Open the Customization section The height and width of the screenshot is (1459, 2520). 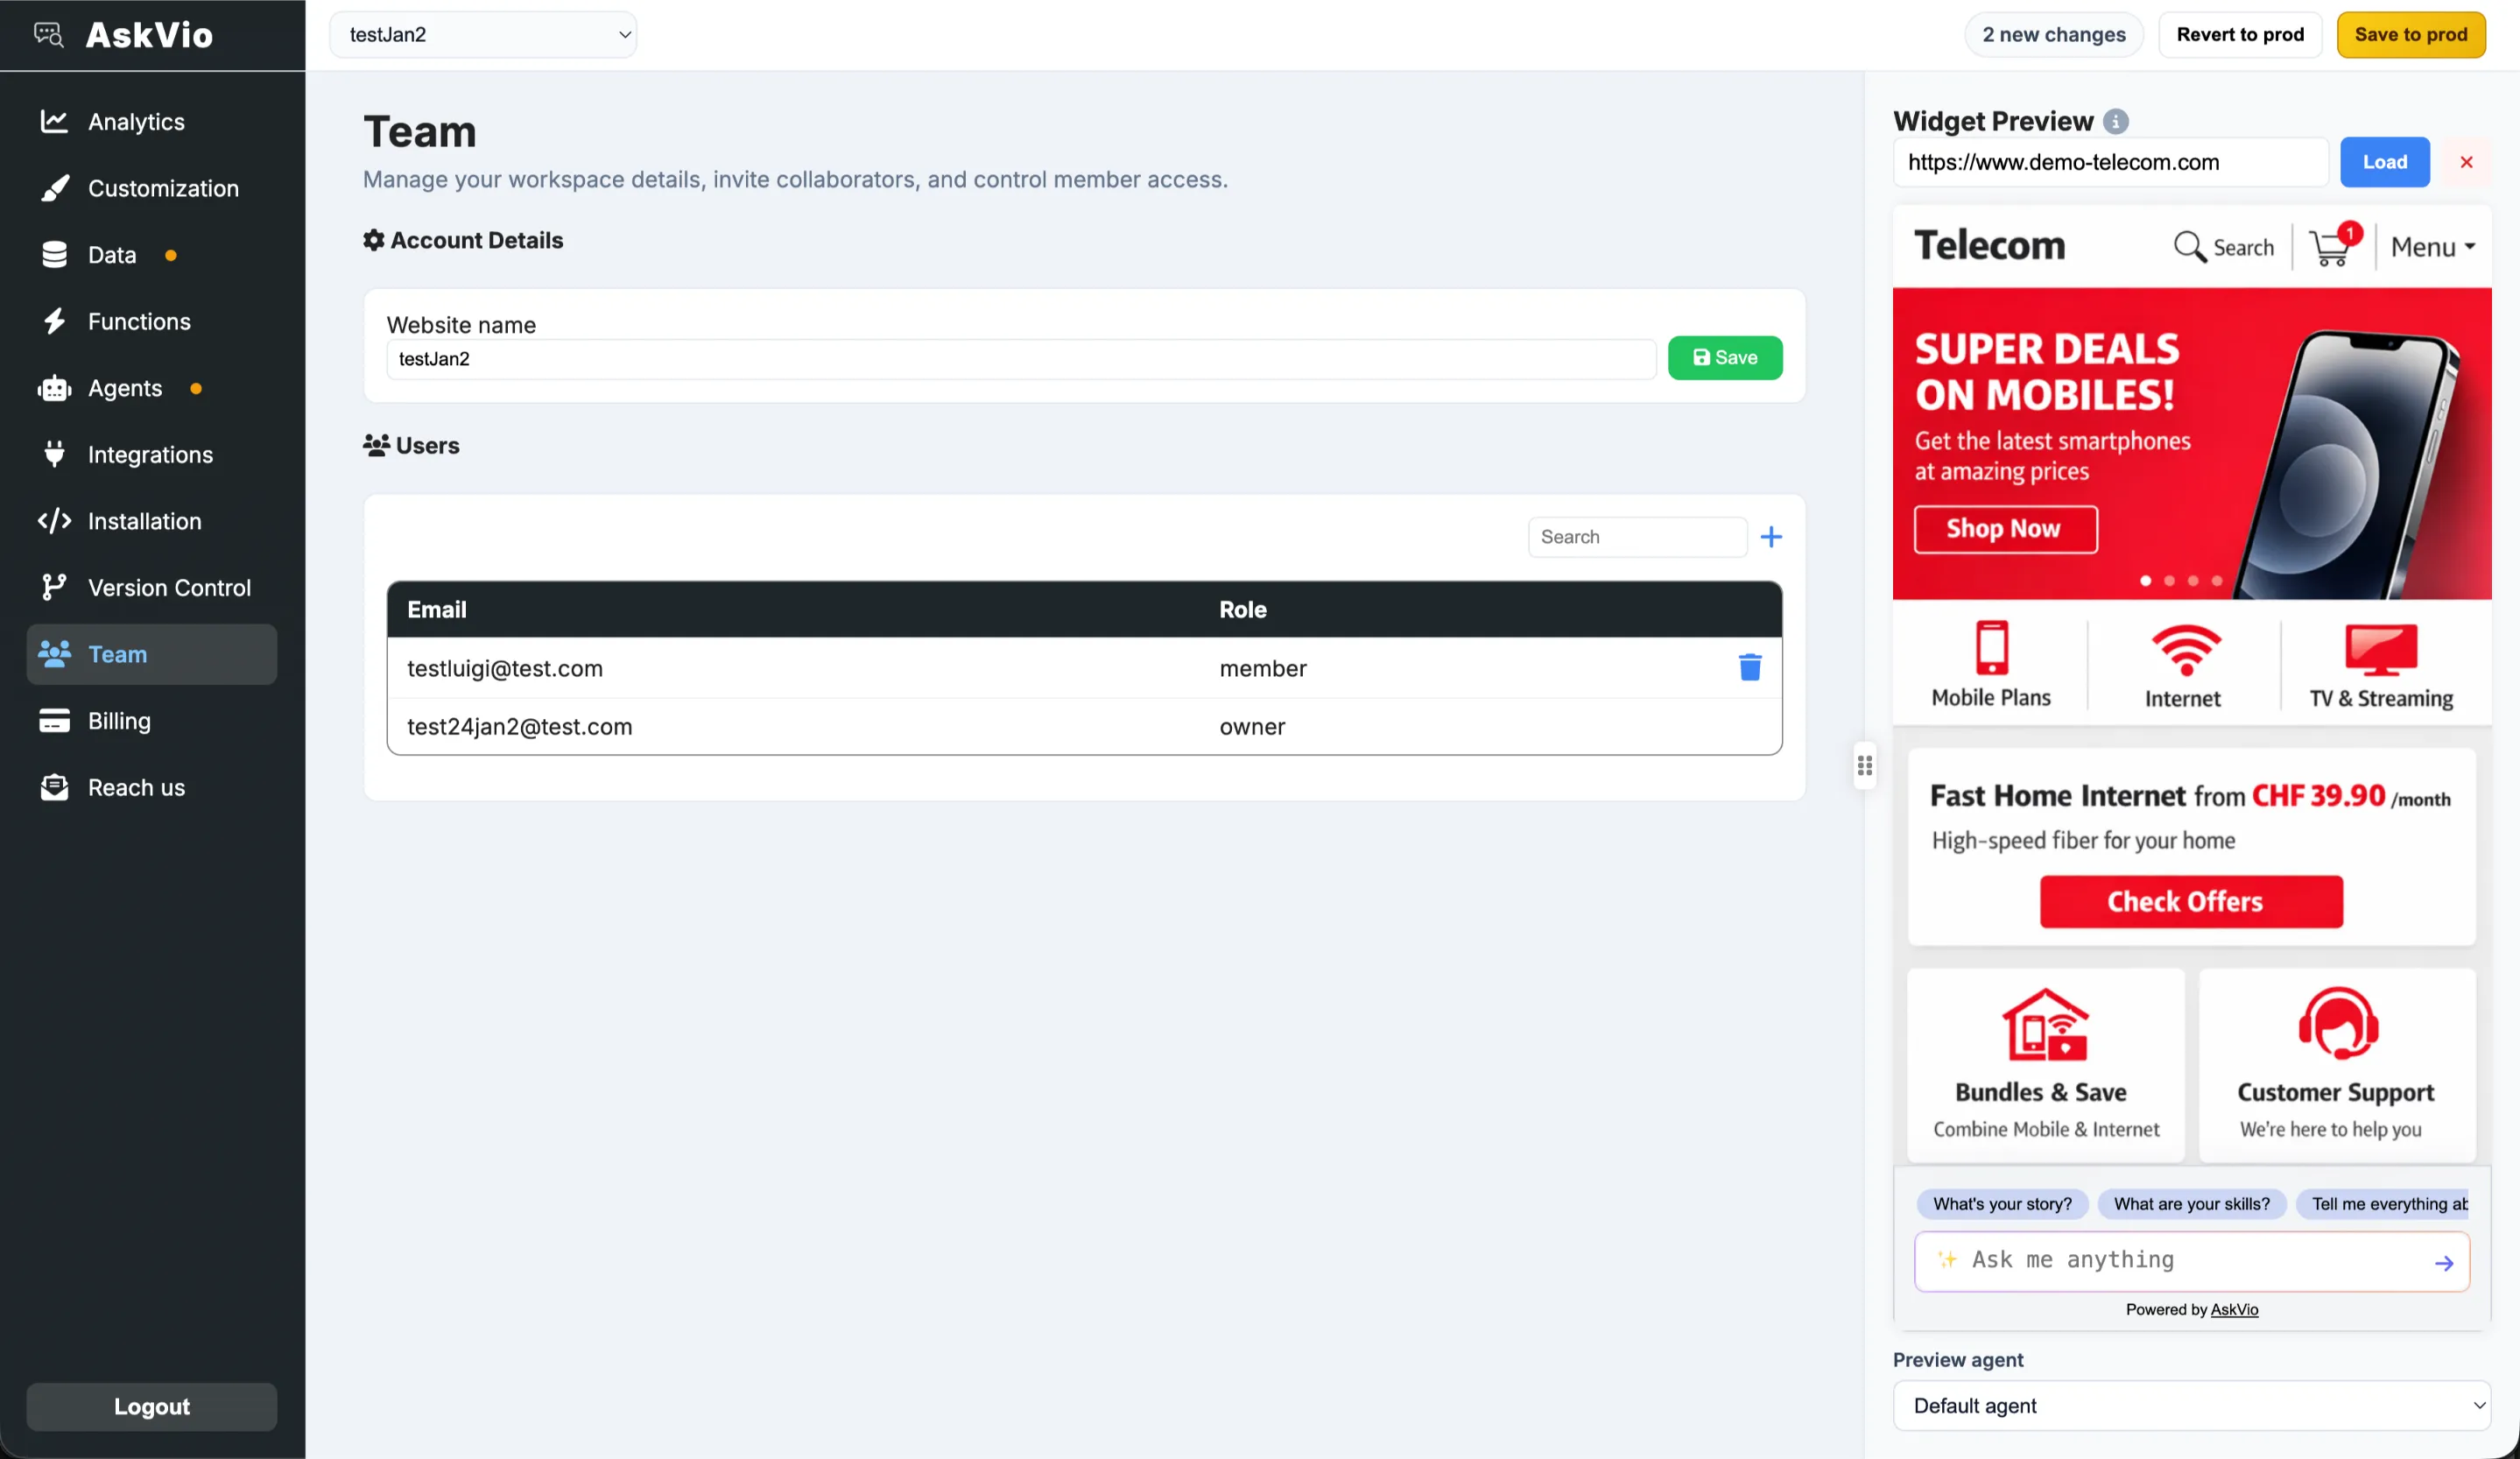click(152, 188)
